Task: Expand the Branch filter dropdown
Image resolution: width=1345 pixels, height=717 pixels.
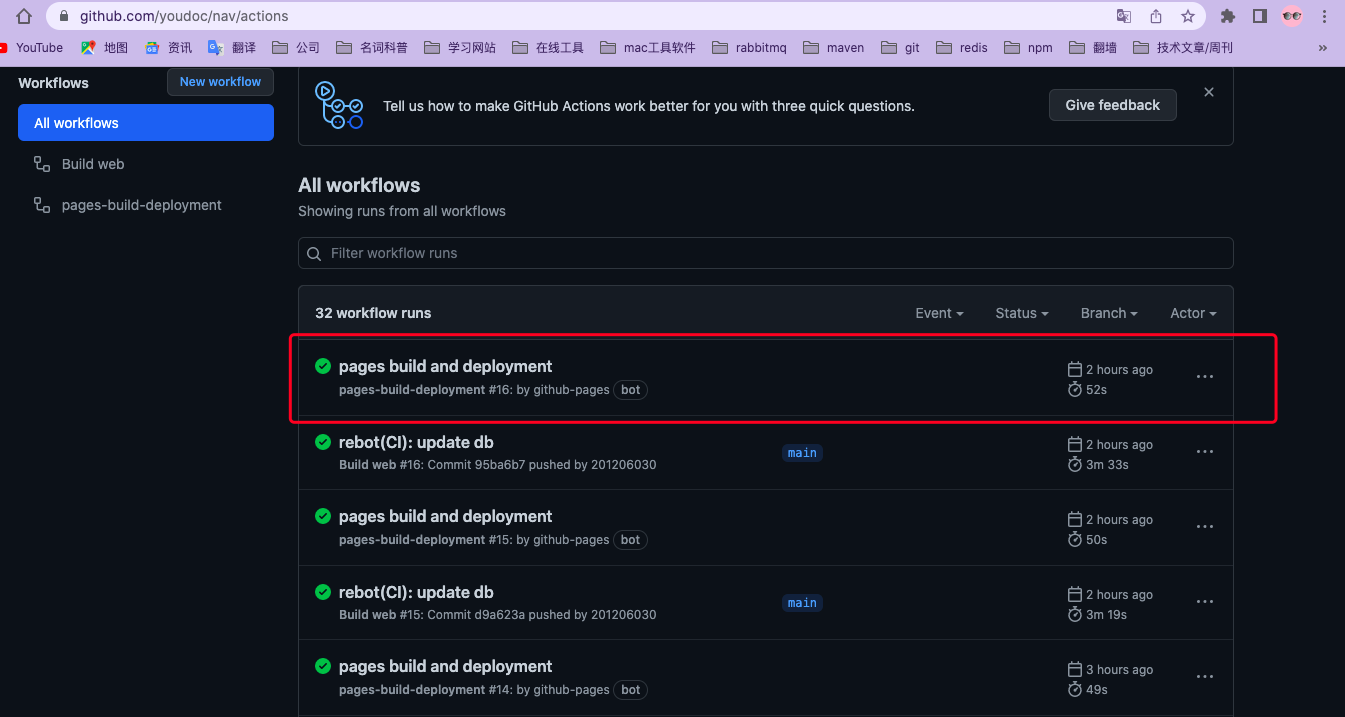Action: click(1109, 313)
